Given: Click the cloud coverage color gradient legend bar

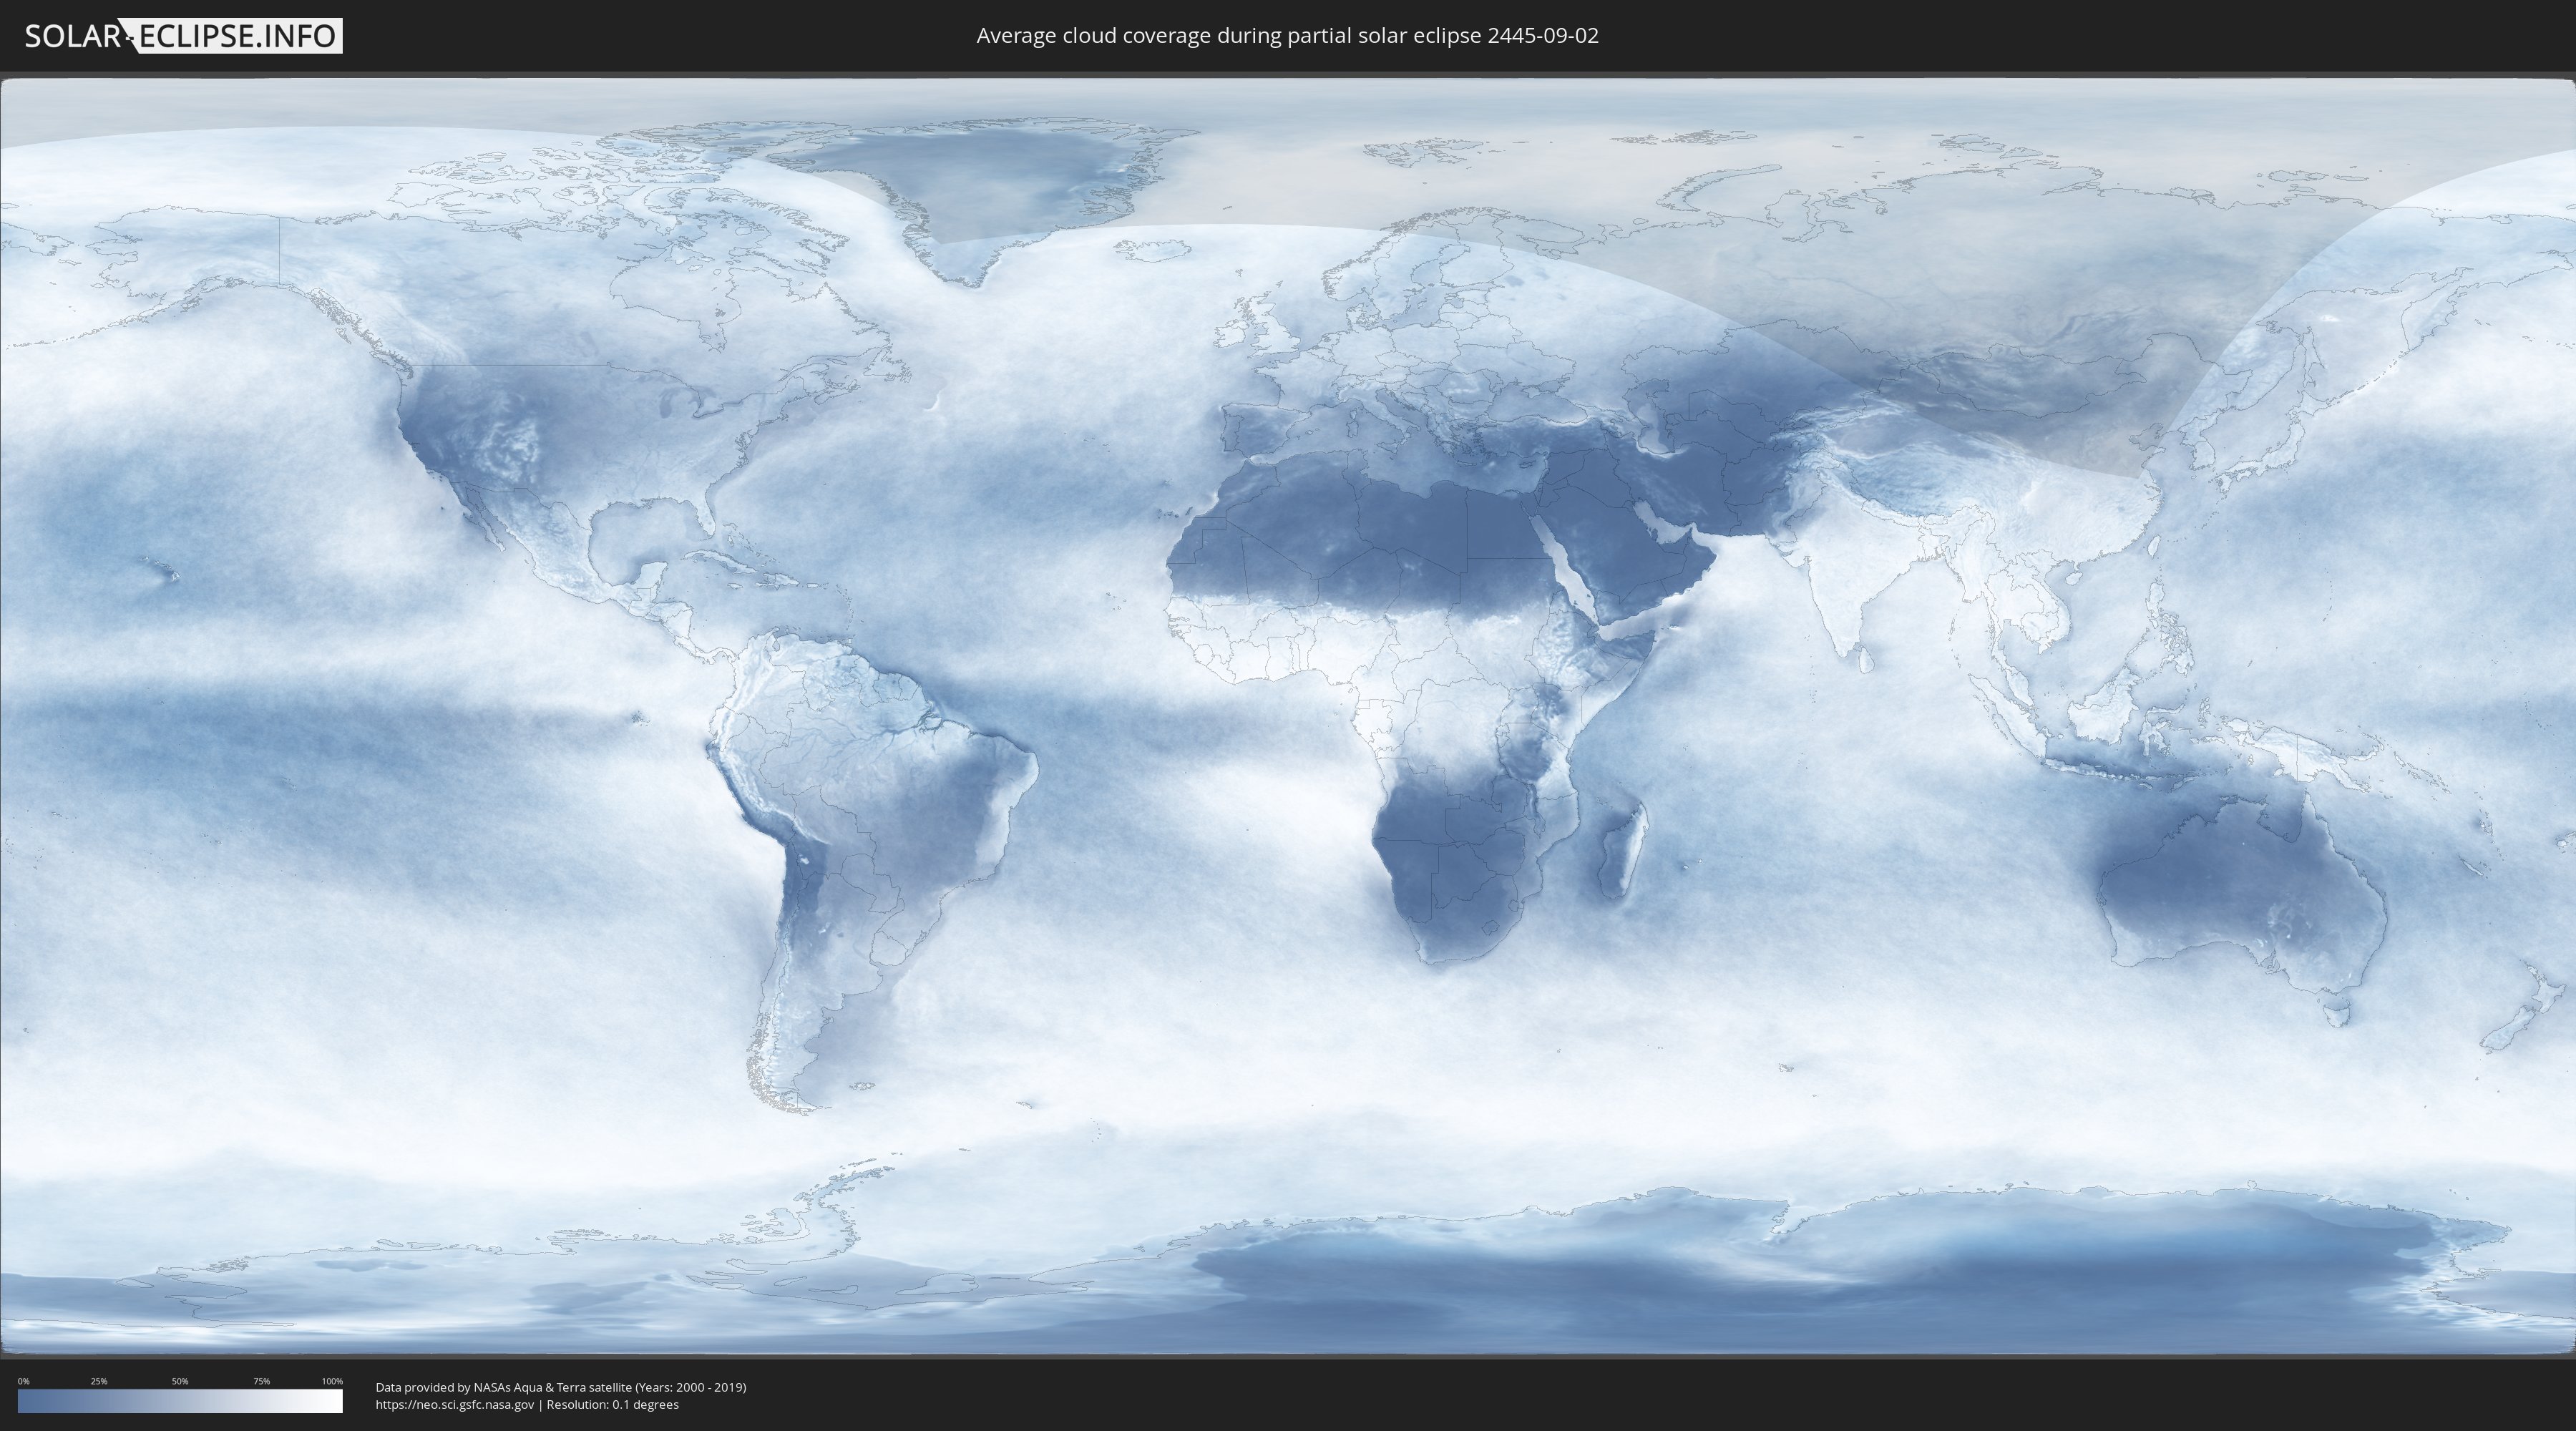Looking at the screenshot, I should click(x=180, y=1401).
